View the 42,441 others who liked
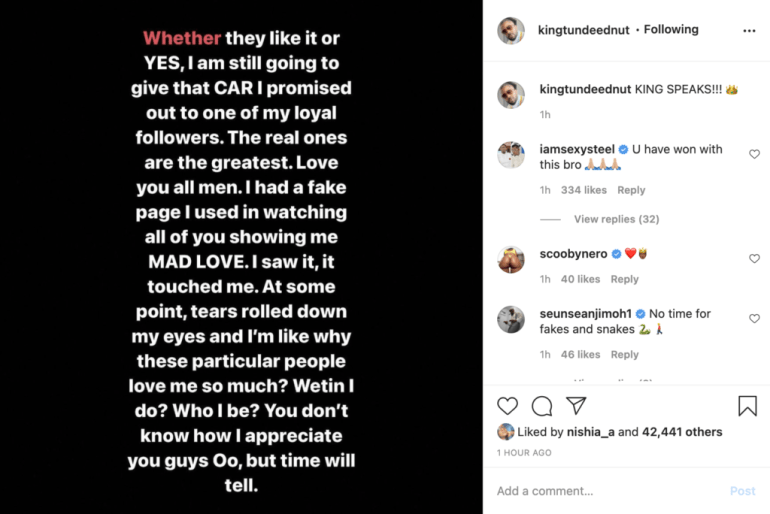Image resolution: width=770 pixels, height=514 pixels. 683,432
